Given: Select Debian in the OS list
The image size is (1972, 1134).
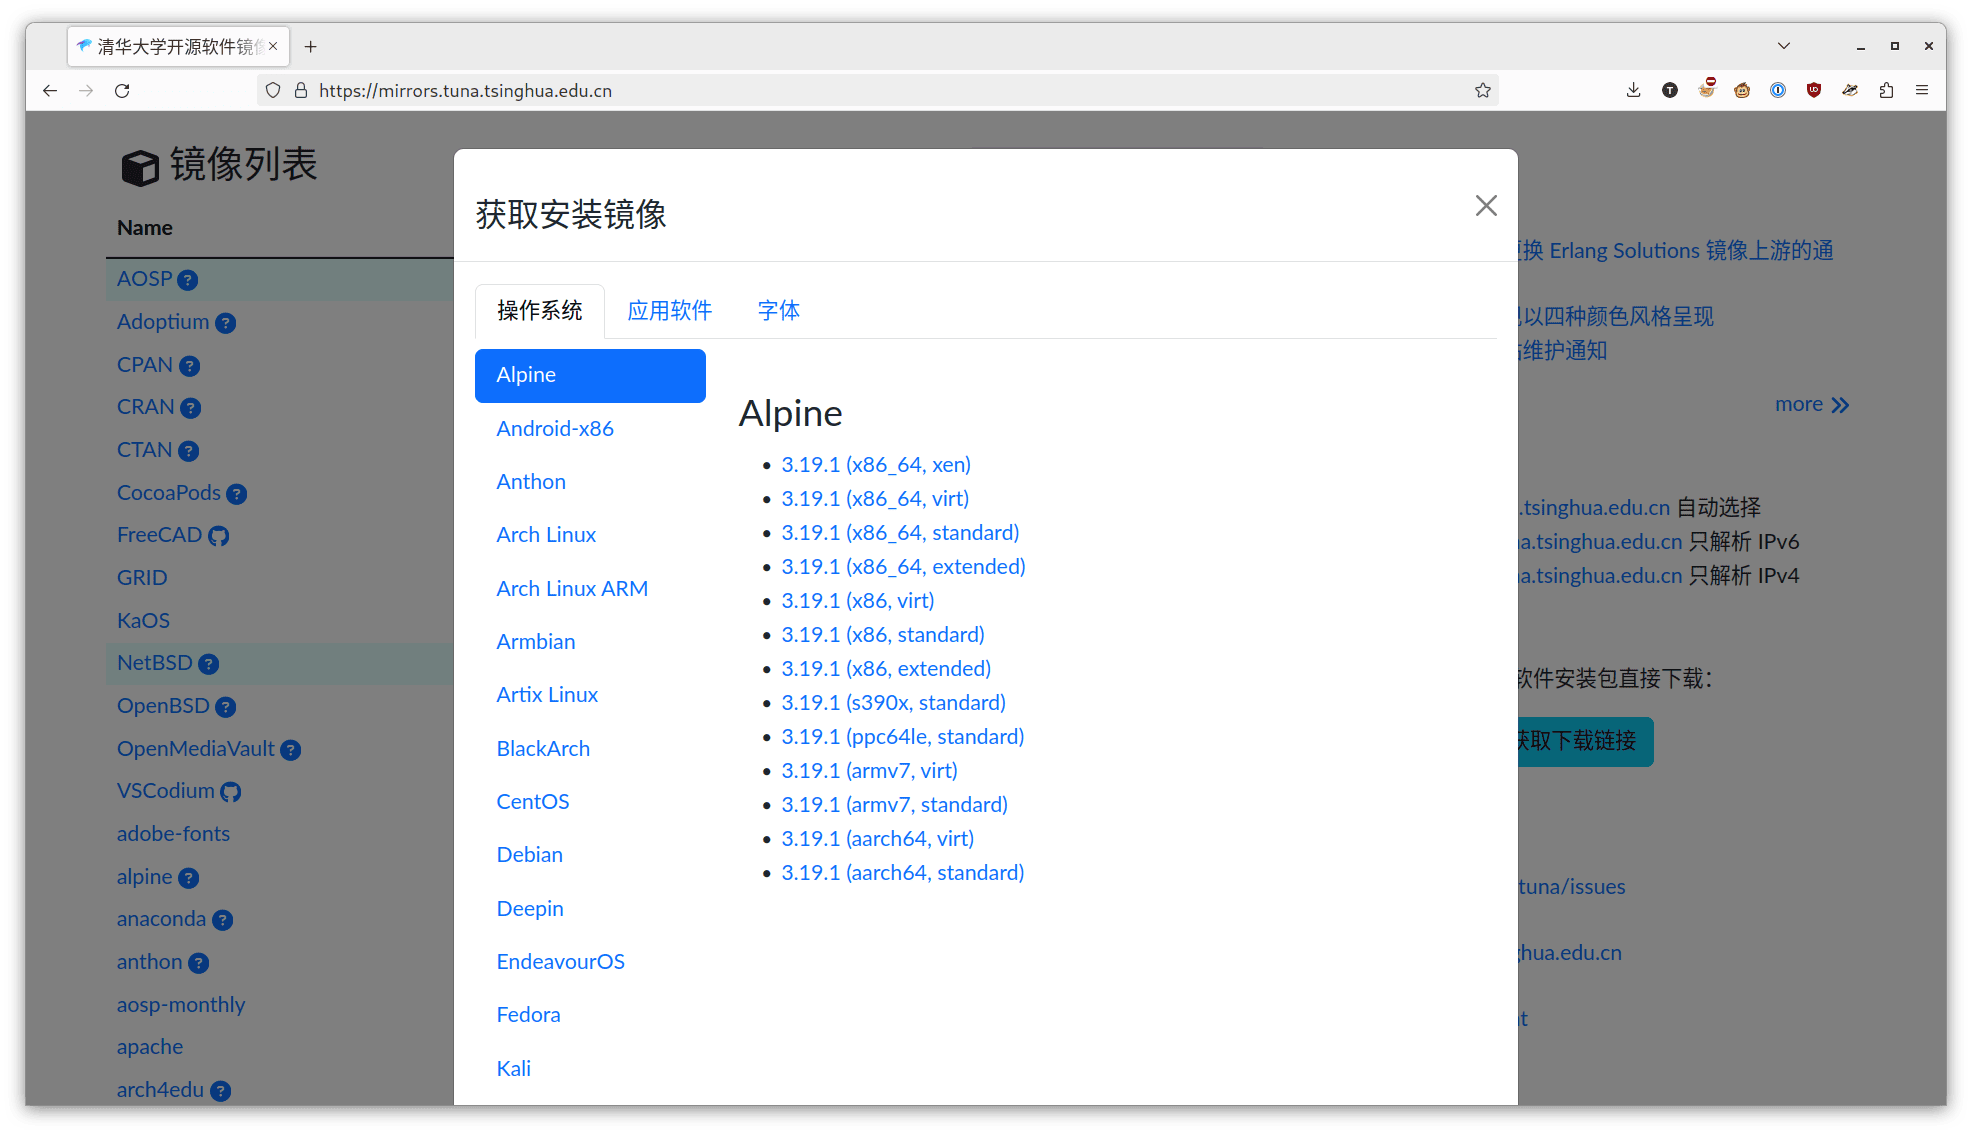Looking at the screenshot, I should 529,855.
